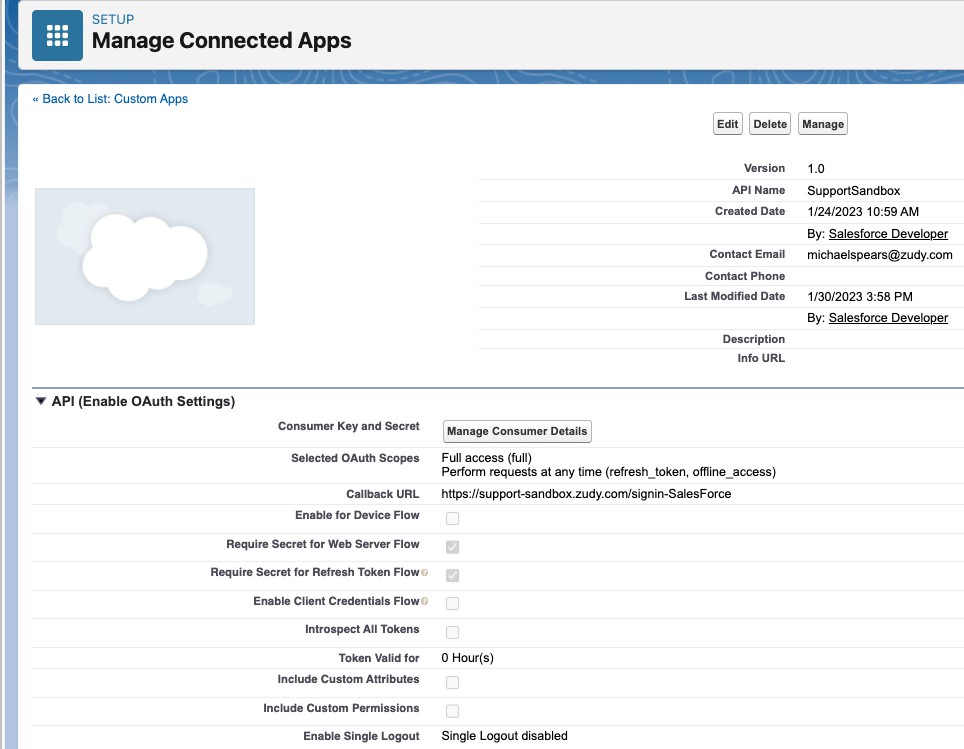Viewport: 964px width, 749px height.
Task: Select the contact email michaelspears@zudy.com
Action: tap(882, 254)
